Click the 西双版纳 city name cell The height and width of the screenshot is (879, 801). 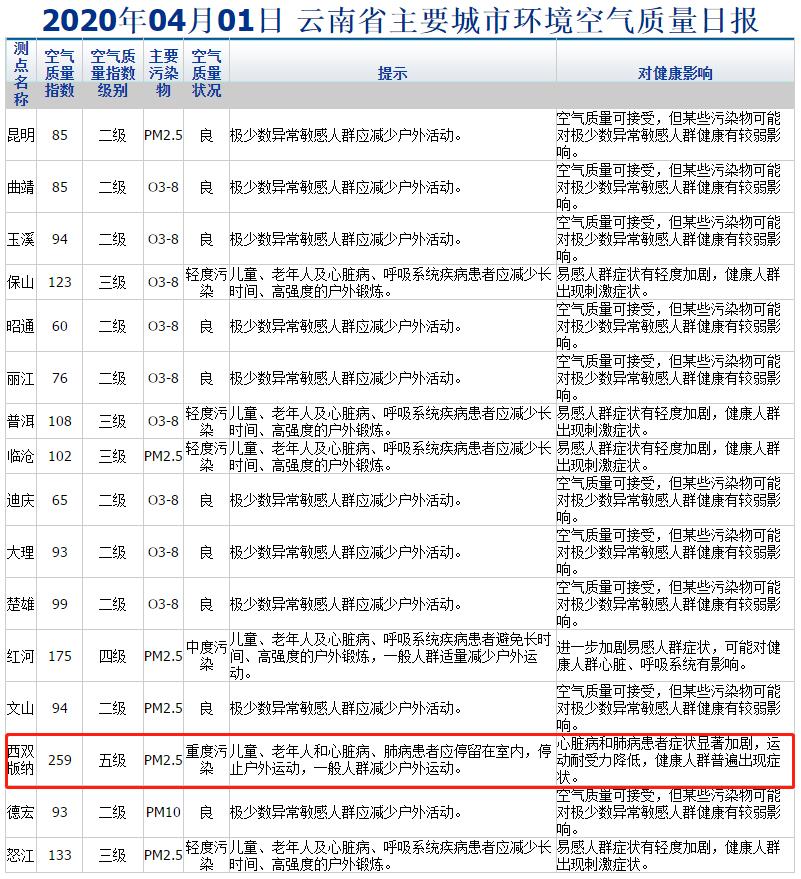21,760
